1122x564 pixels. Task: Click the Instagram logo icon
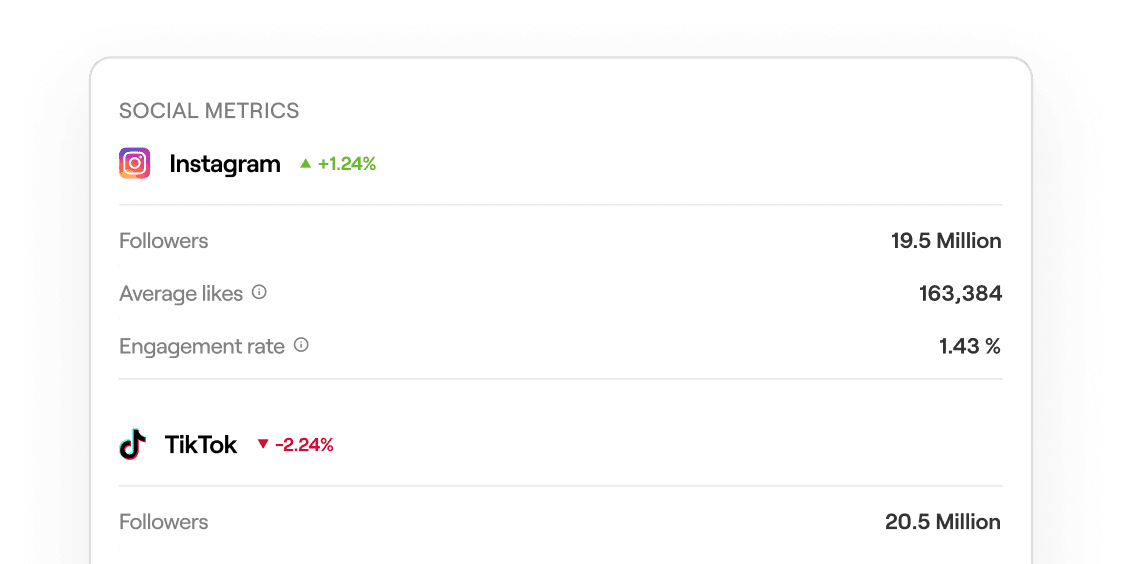pyautogui.click(x=135, y=163)
